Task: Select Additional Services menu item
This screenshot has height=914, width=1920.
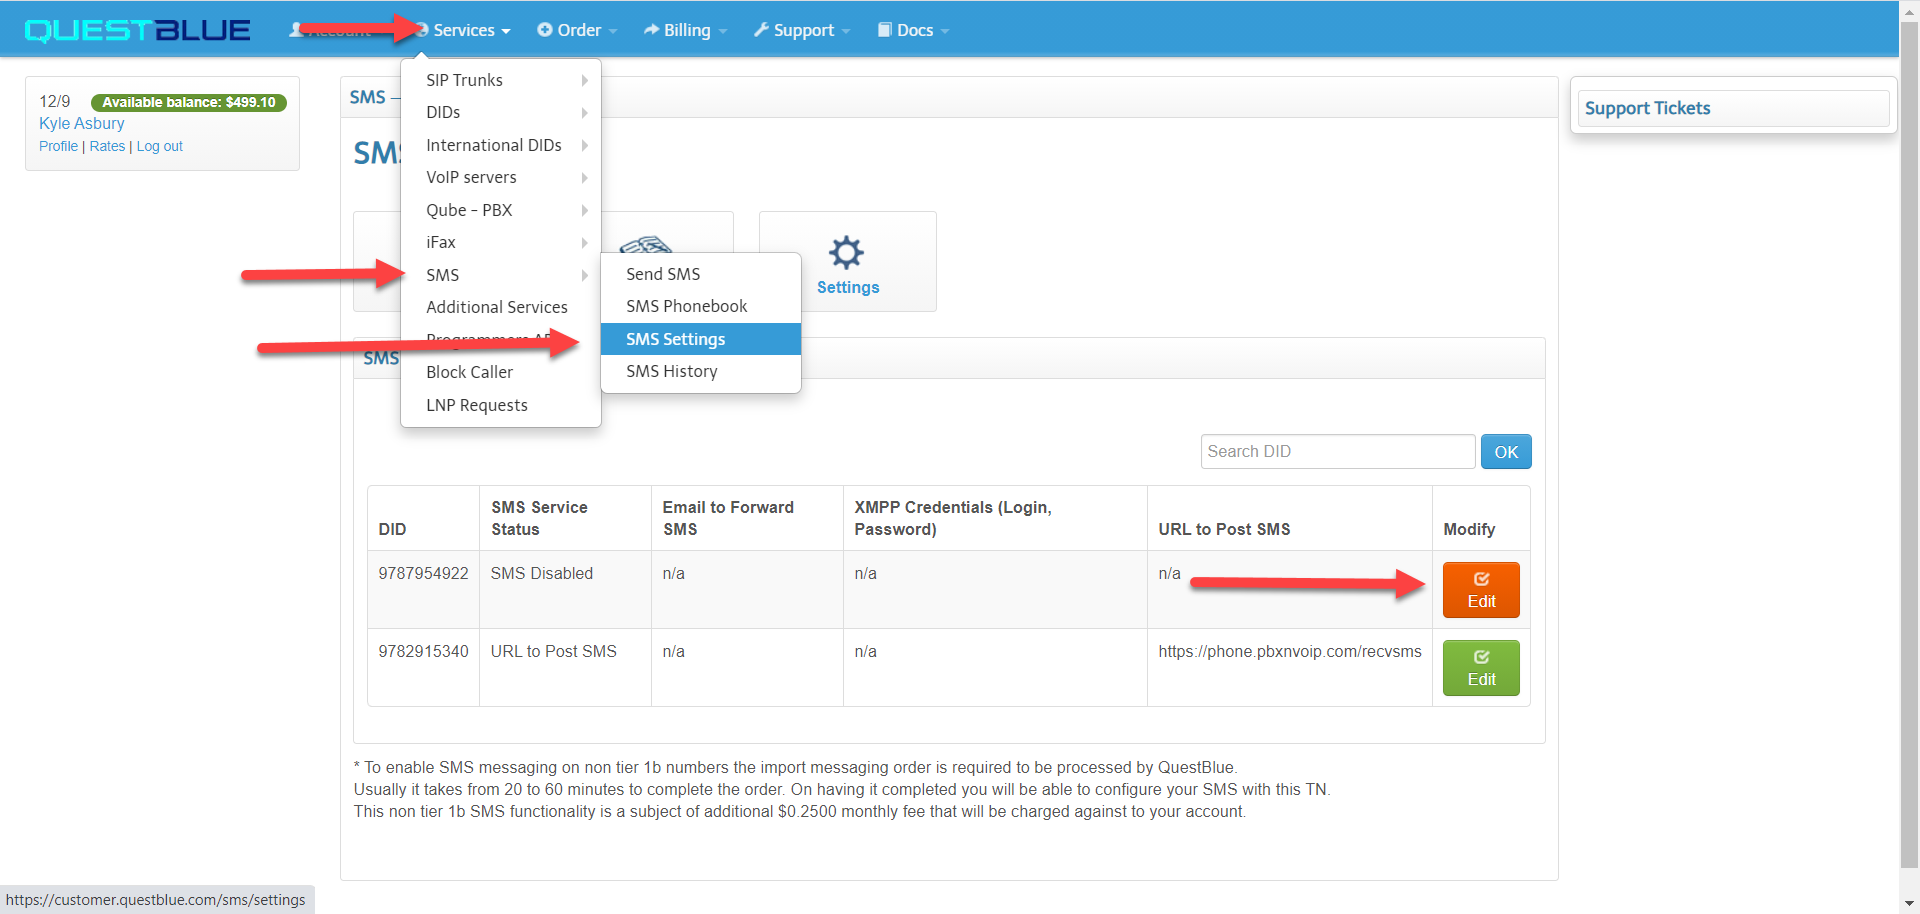Action: [501, 307]
